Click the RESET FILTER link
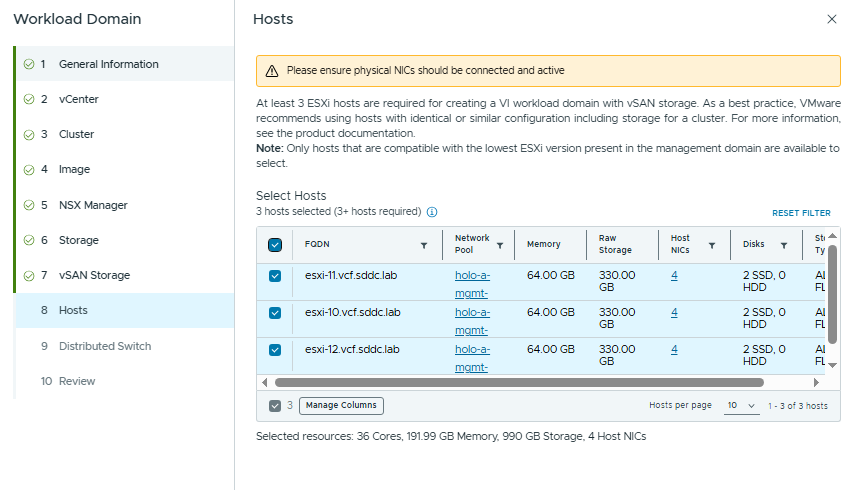 [801, 213]
